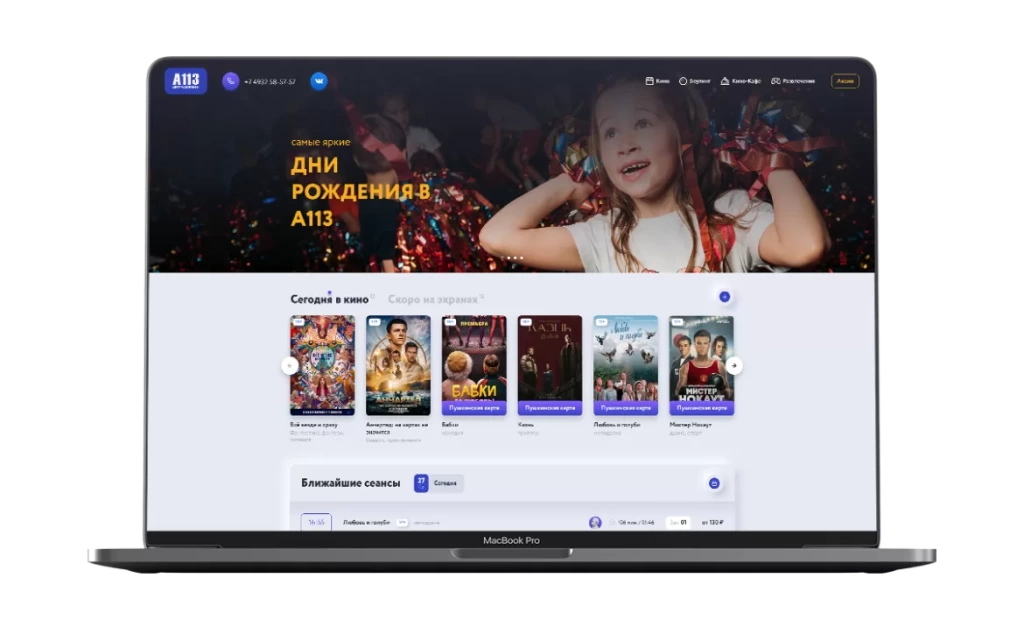The image size is (1024, 620).
Task: Switch to the 'Скоро на экранах' tab
Action: [x=433, y=299]
